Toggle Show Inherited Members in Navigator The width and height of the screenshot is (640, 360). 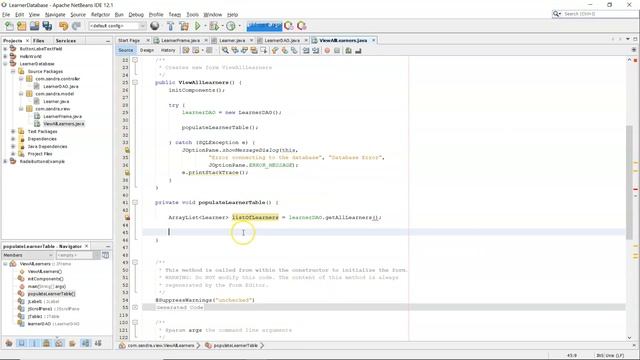9,343
